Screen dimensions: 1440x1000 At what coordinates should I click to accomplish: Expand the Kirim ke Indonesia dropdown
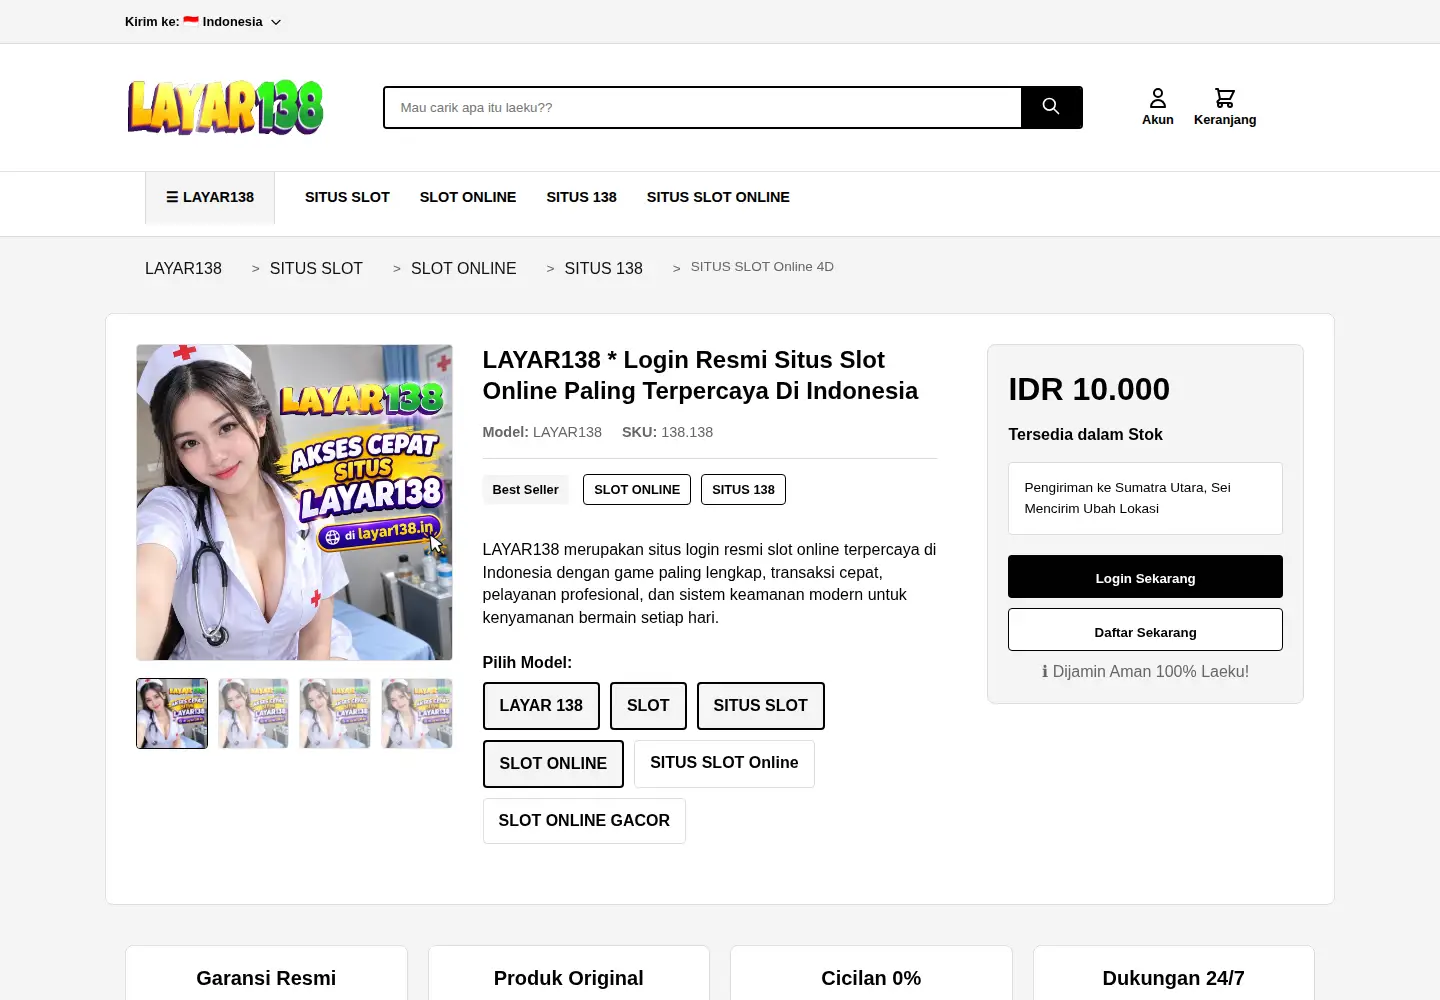click(x=203, y=22)
